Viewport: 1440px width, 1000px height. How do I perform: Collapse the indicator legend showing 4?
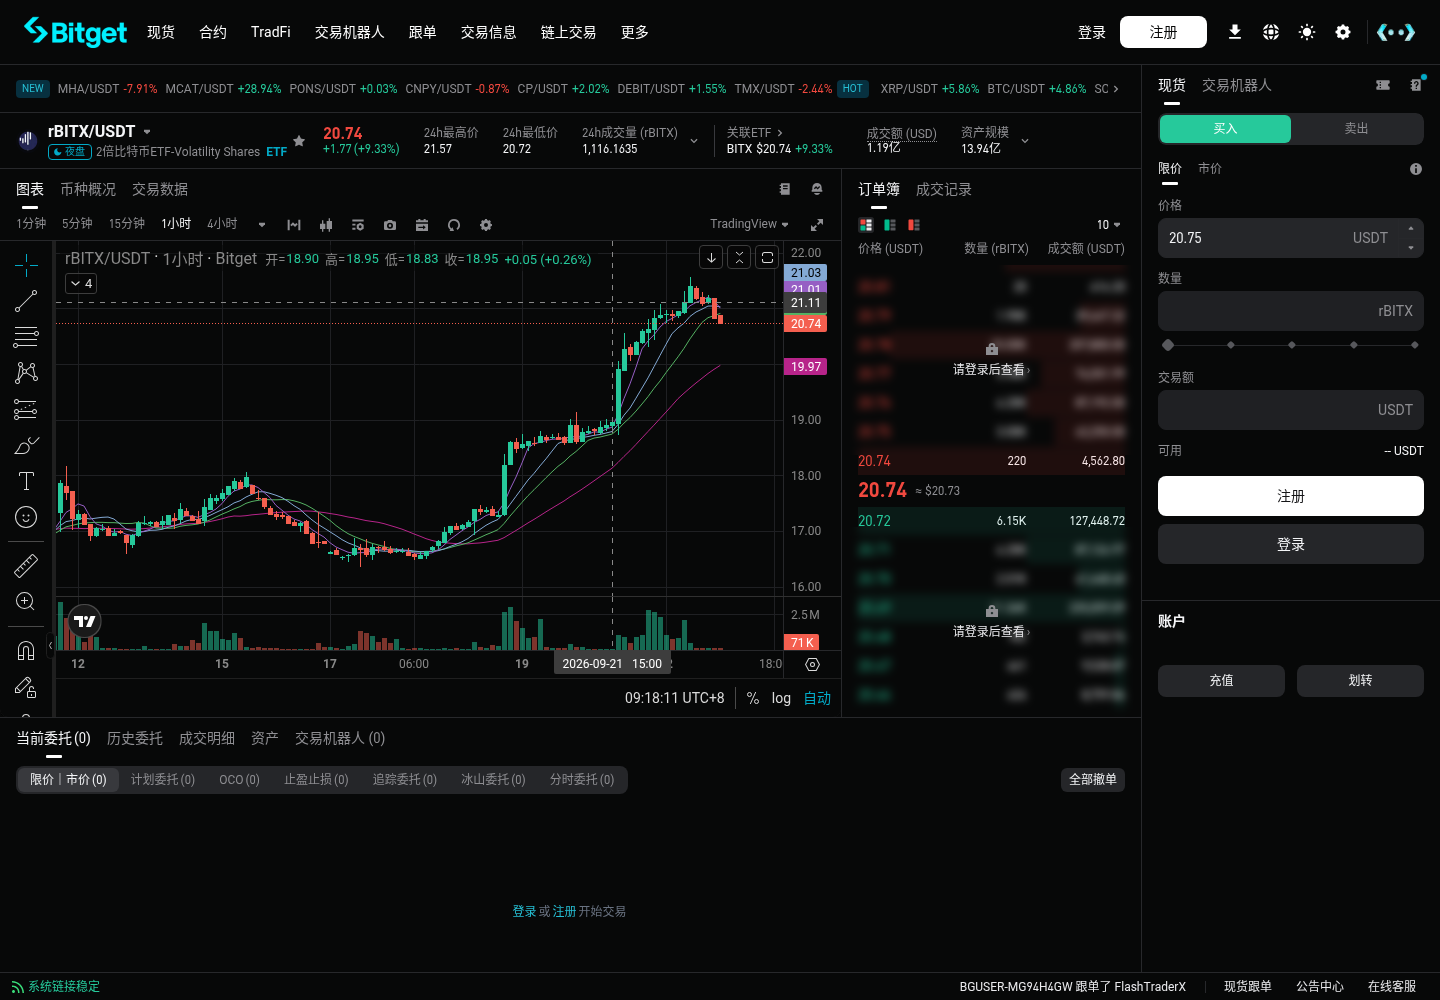coord(81,284)
